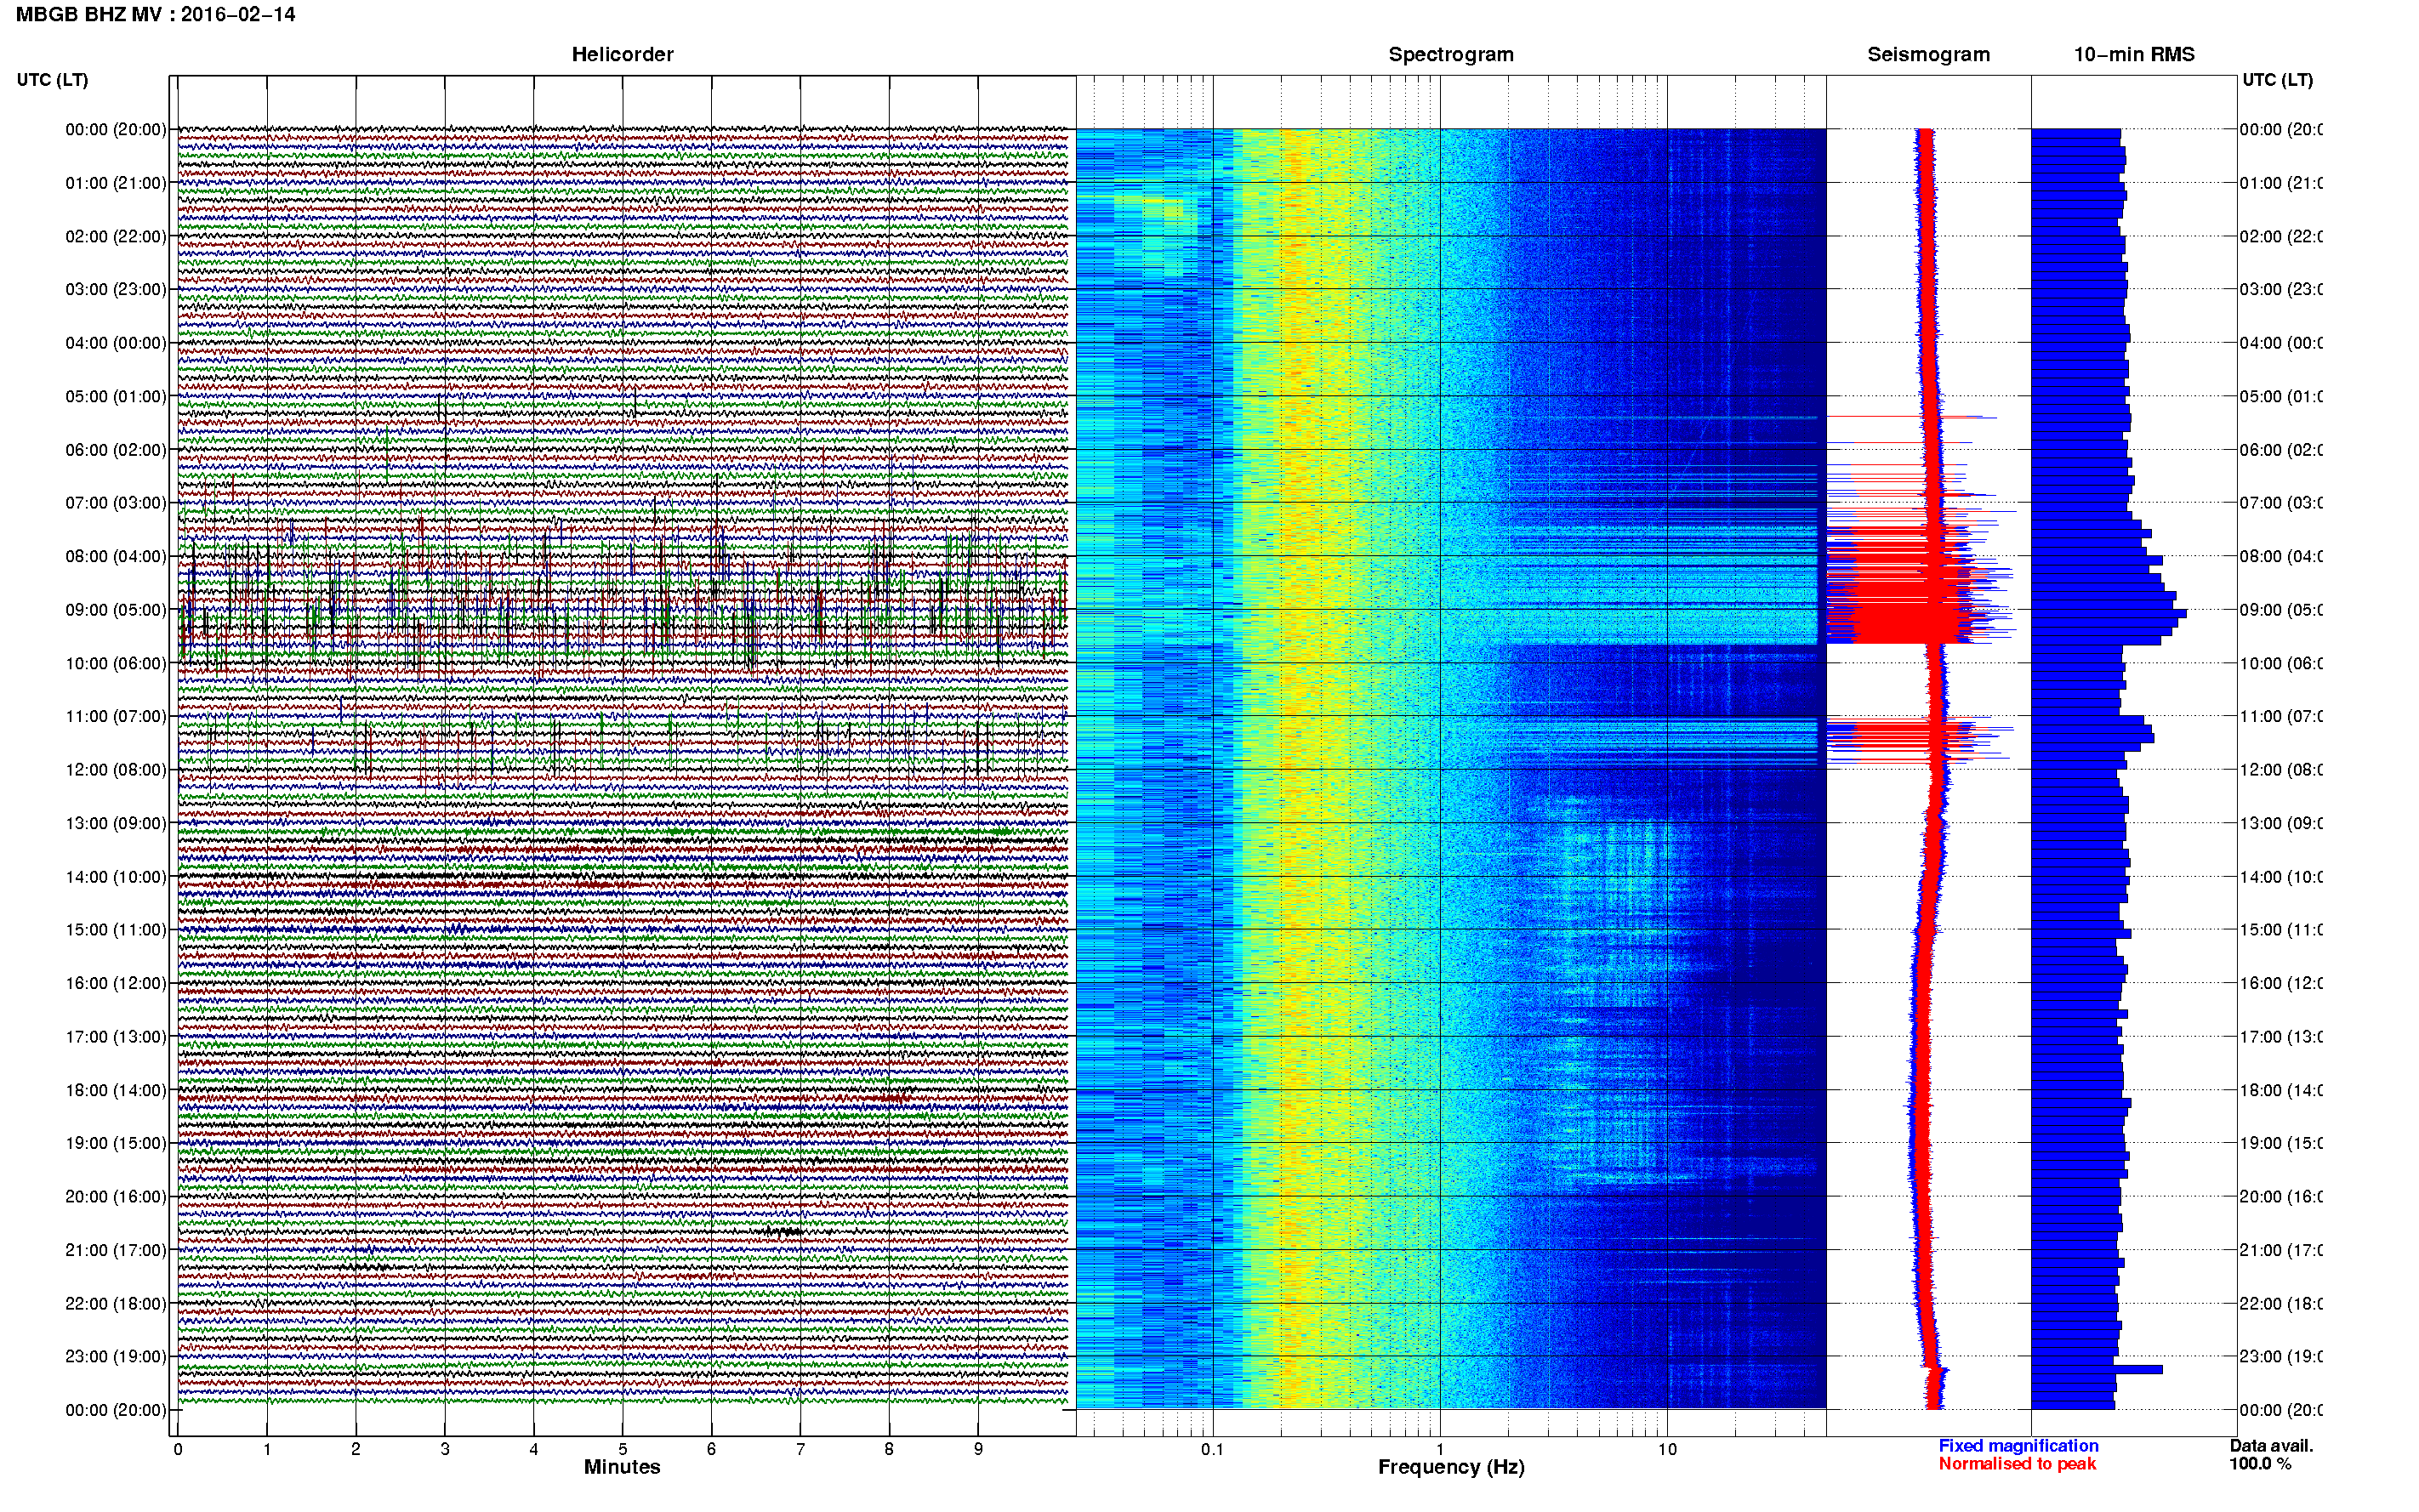Click the 'Normalised to peak' red legend text
Screen dimensions: 2419x1512
click(2017, 1464)
